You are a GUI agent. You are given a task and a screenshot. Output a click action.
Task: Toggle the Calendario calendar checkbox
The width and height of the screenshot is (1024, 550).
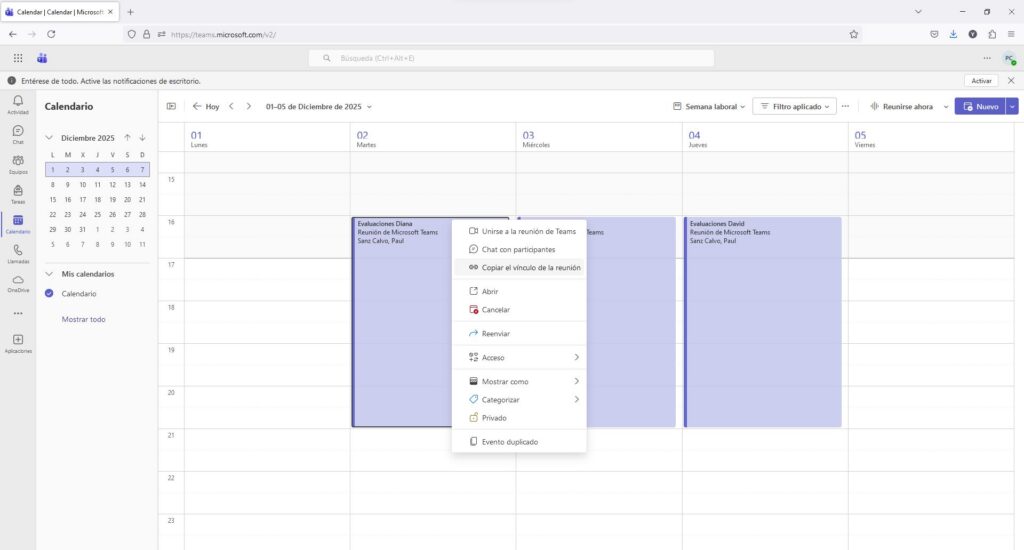49,293
